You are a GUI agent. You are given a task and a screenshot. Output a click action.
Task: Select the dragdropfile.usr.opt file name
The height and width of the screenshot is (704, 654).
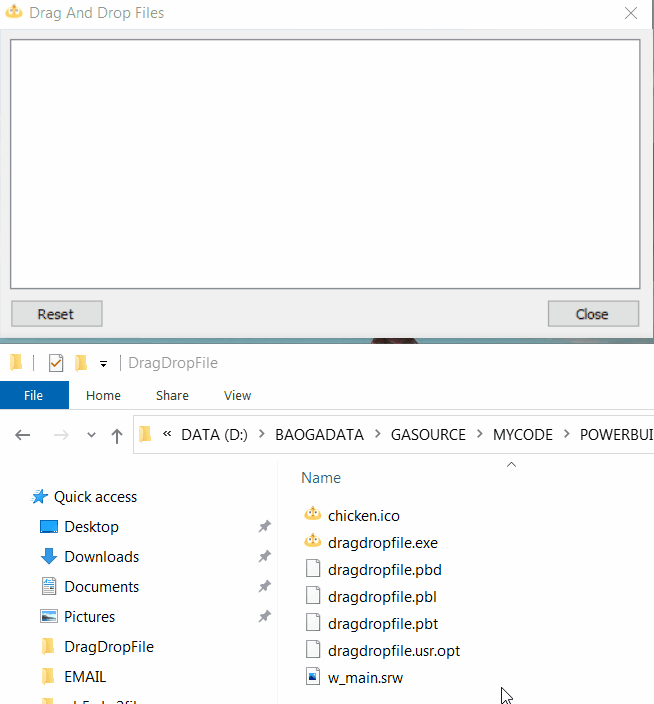(x=394, y=651)
